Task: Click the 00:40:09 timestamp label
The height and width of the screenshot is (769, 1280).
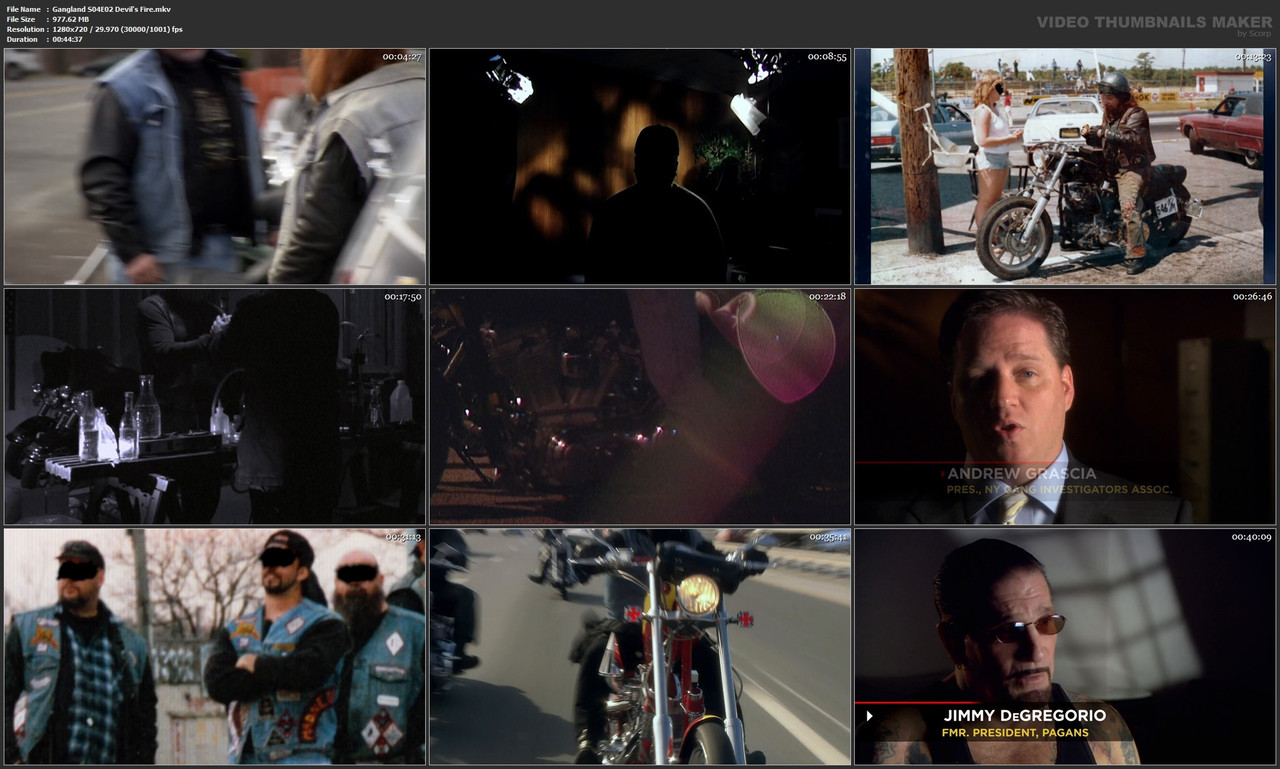Action: 1252,537
